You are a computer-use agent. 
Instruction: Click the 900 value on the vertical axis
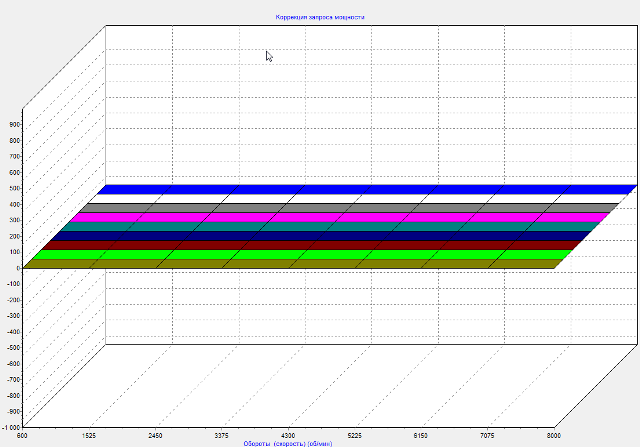[x=14, y=124]
